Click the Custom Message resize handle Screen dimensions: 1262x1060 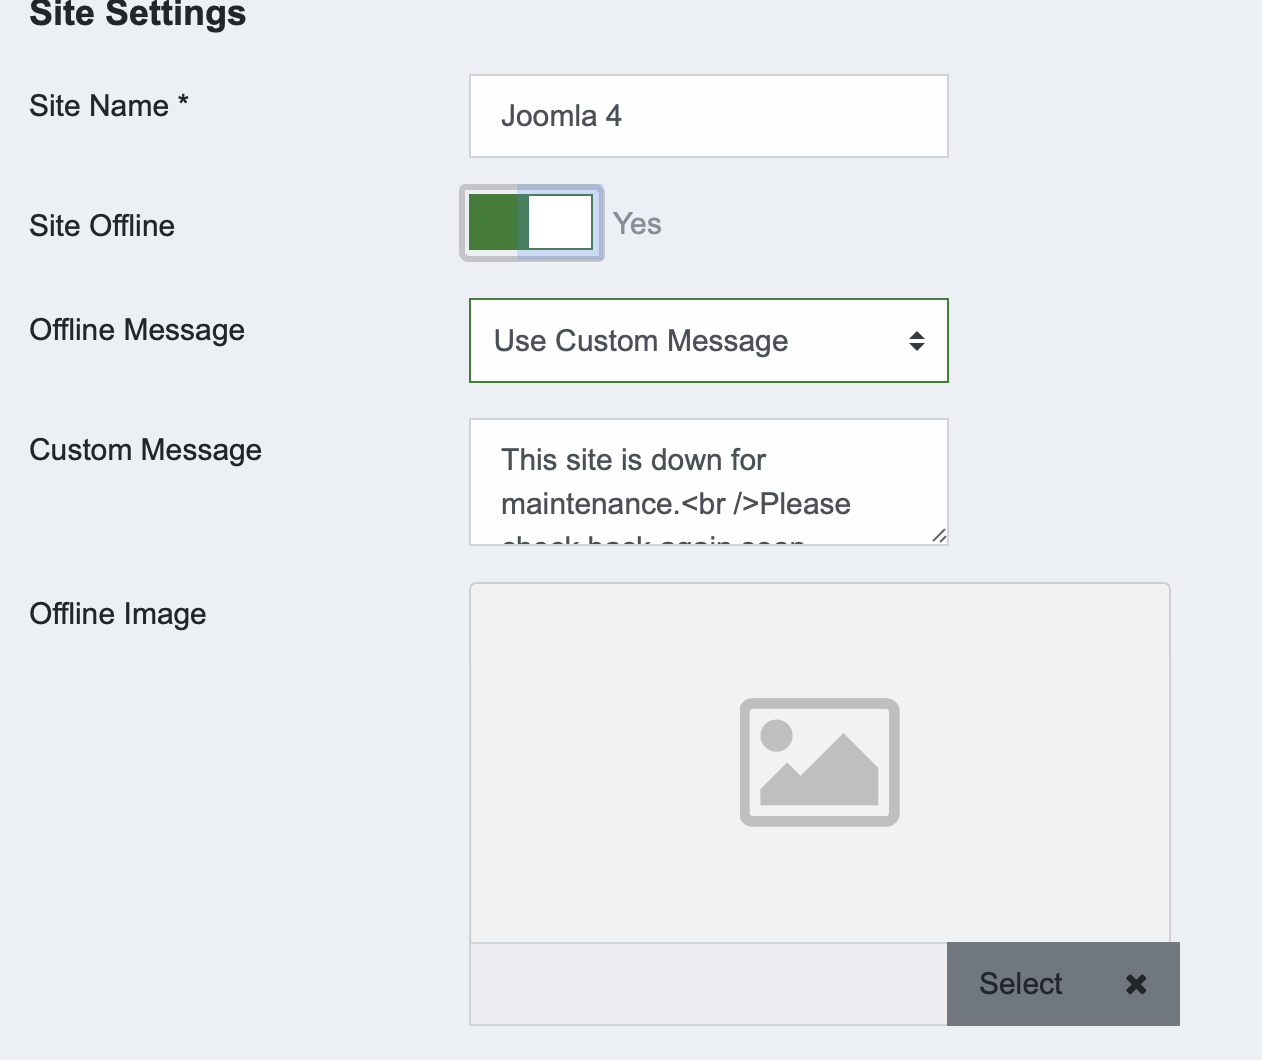(x=938, y=535)
